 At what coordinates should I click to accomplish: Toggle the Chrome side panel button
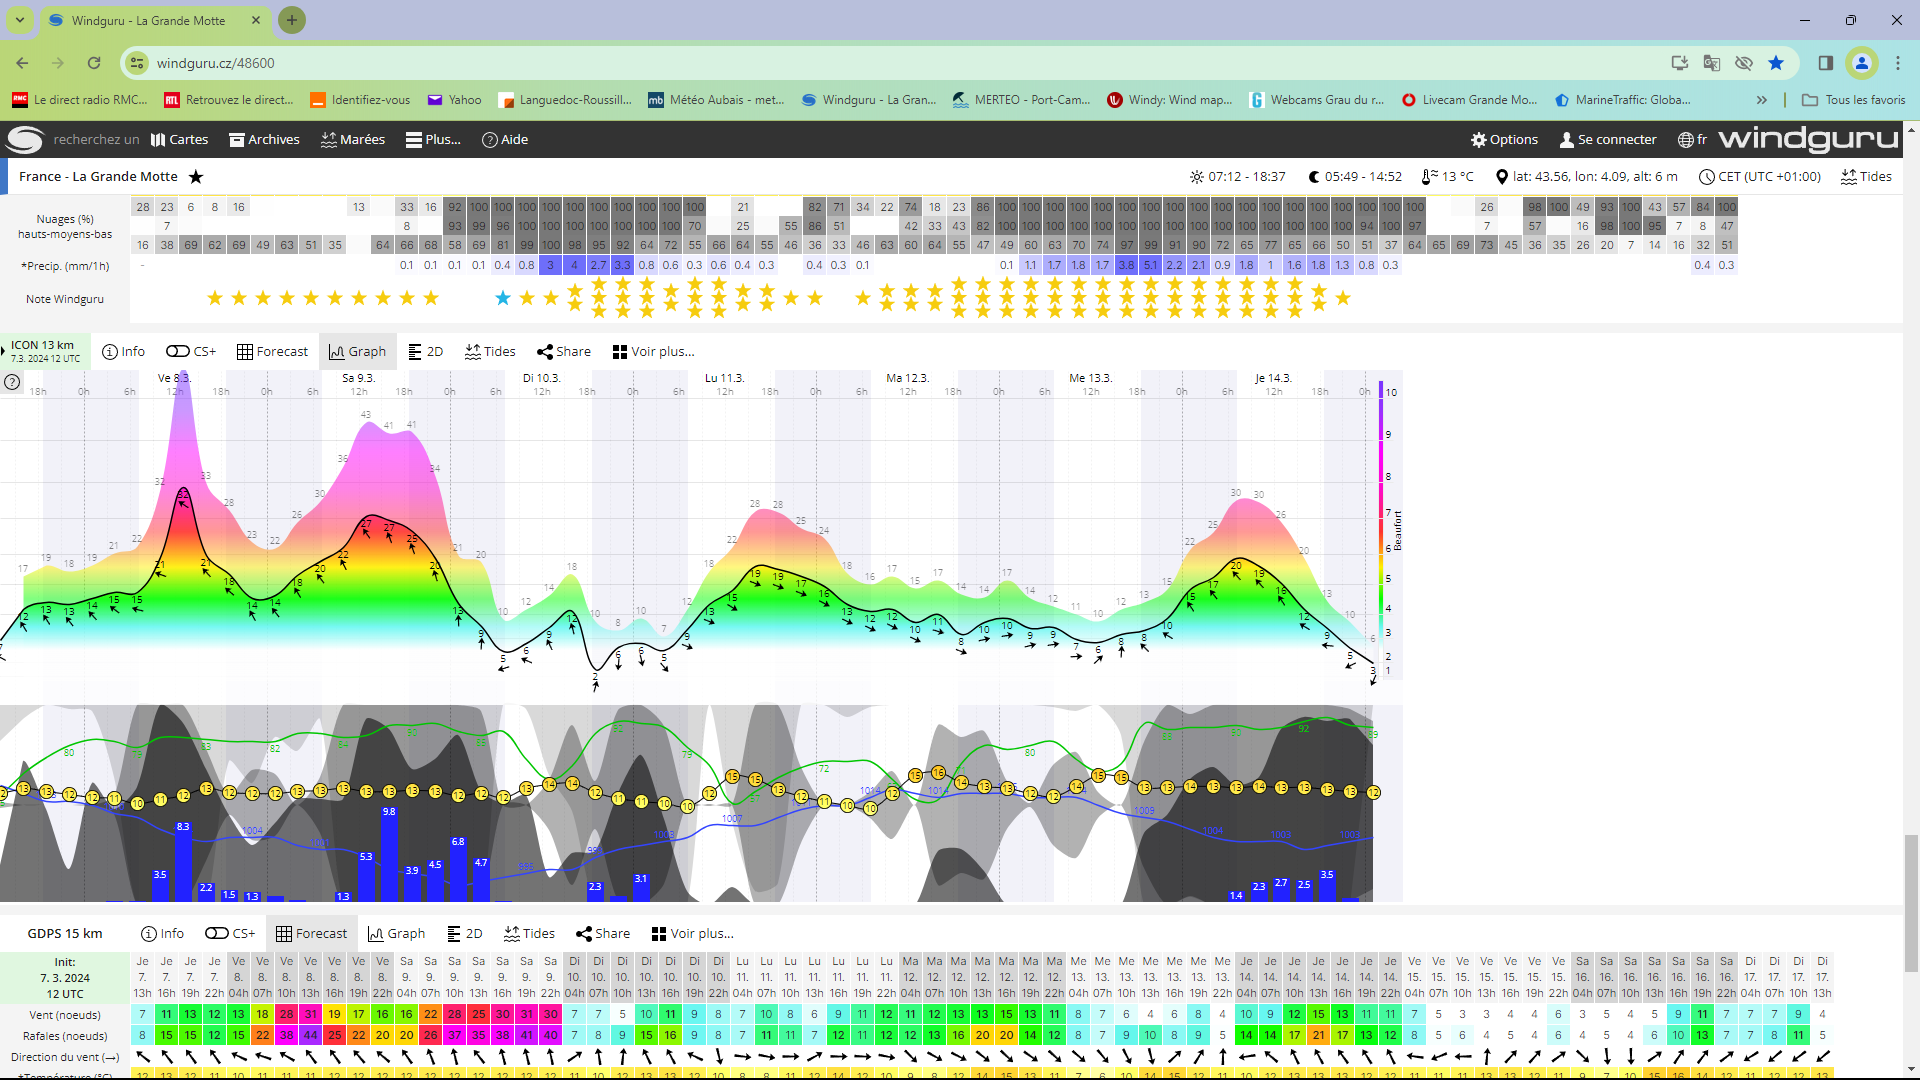(x=1825, y=63)
